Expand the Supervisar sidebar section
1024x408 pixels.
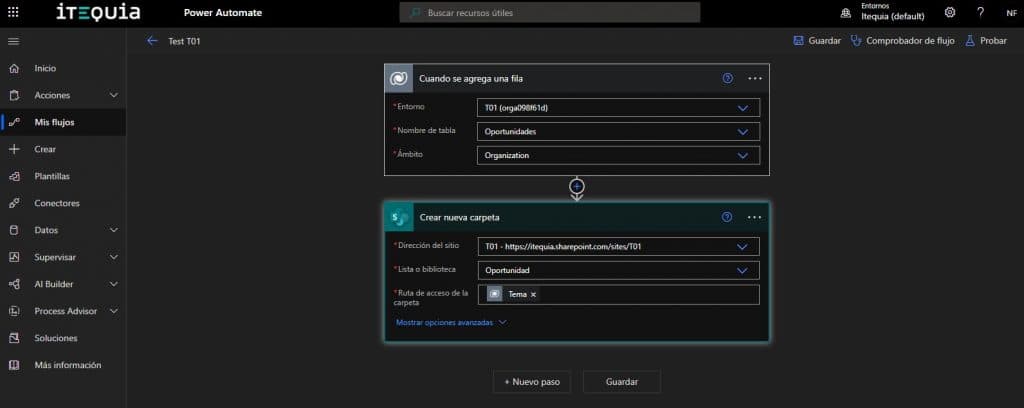(114, 257)
